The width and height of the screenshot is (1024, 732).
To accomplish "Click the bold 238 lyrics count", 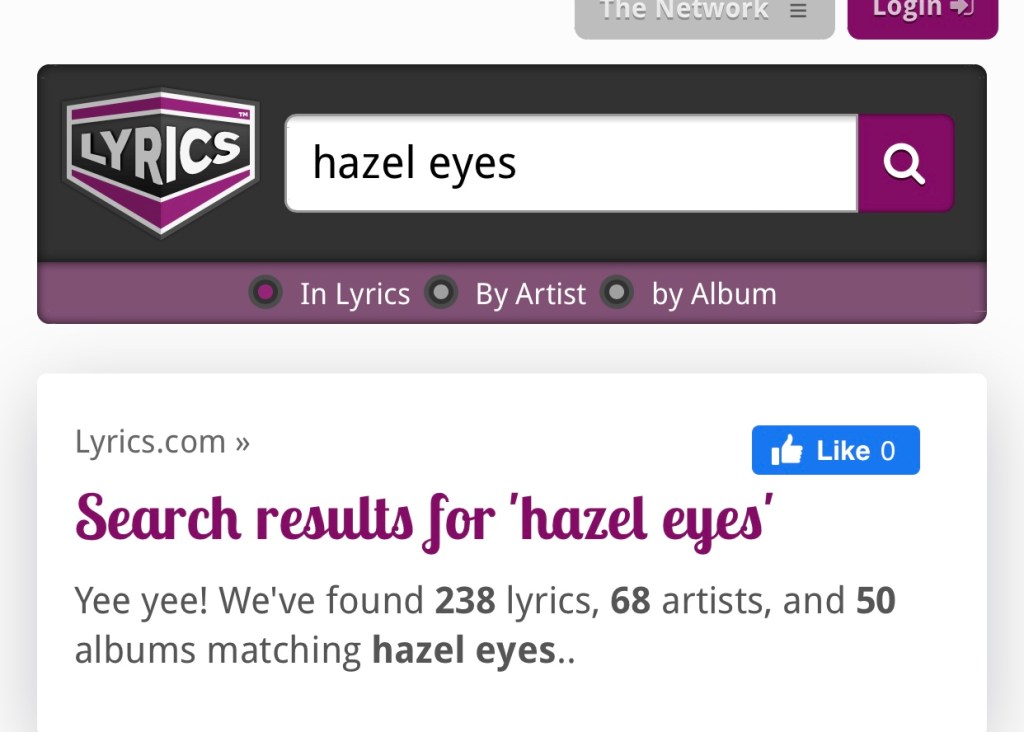I will pyautogui.click(x=465, y=601).
